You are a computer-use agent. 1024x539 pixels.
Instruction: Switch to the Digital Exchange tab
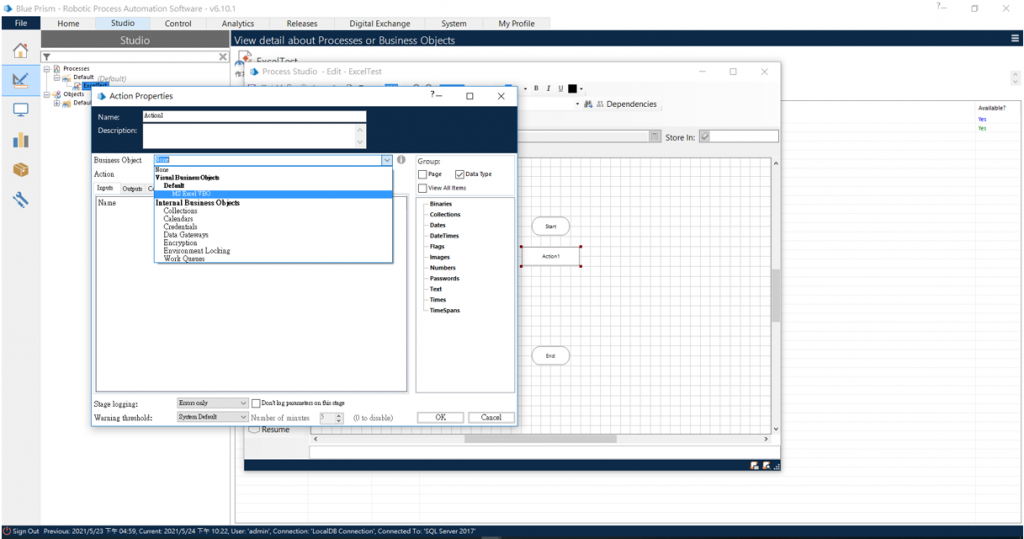point(379,24)
